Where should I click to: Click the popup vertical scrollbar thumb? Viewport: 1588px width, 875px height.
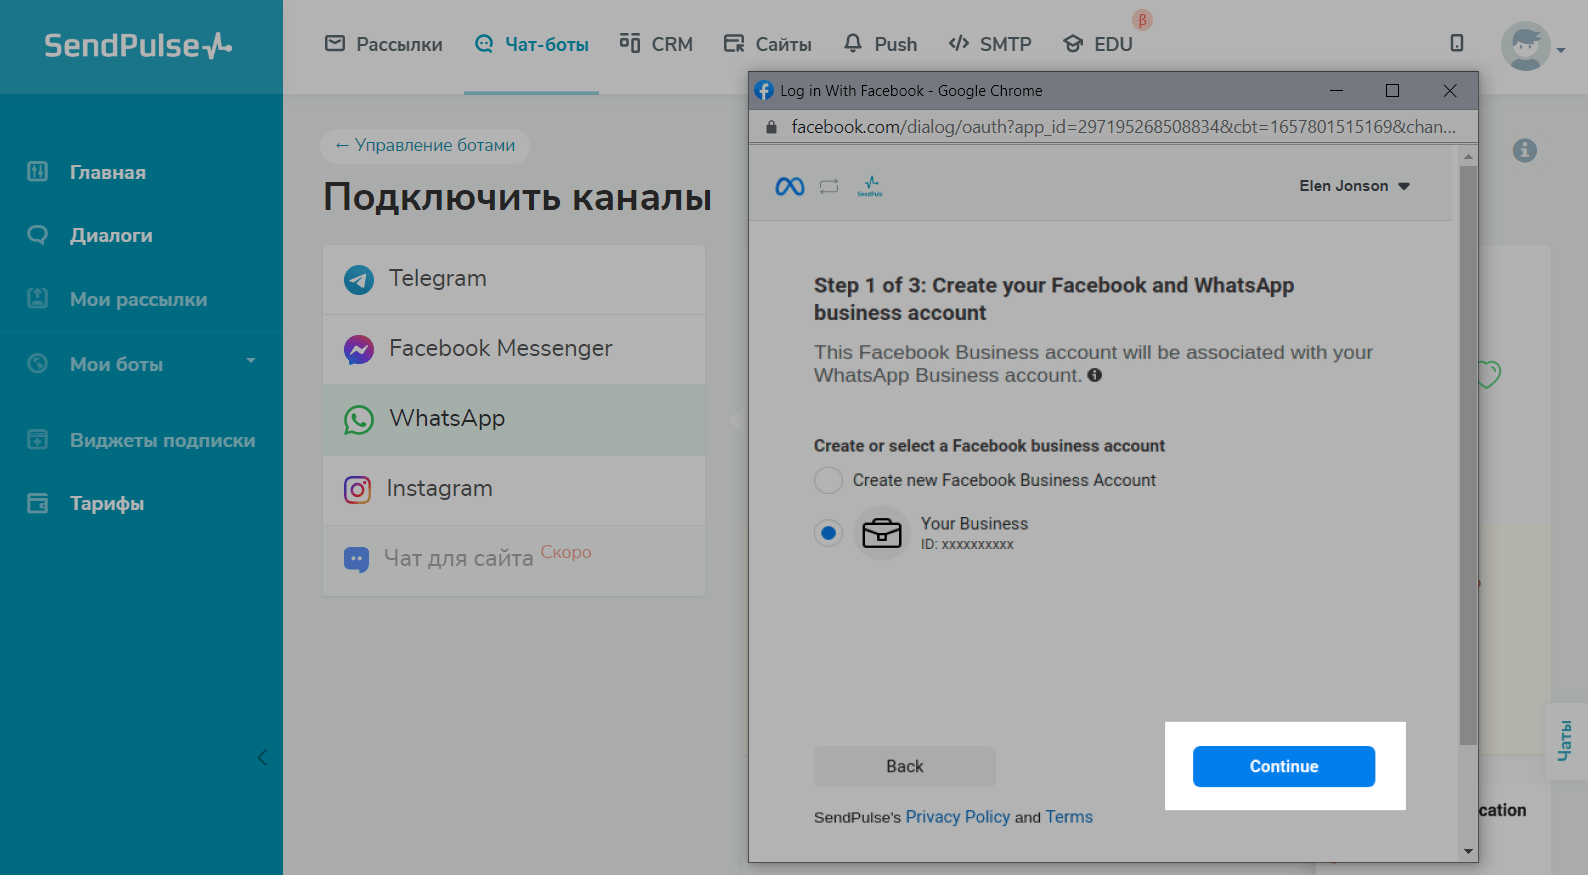pos(1468,455)
